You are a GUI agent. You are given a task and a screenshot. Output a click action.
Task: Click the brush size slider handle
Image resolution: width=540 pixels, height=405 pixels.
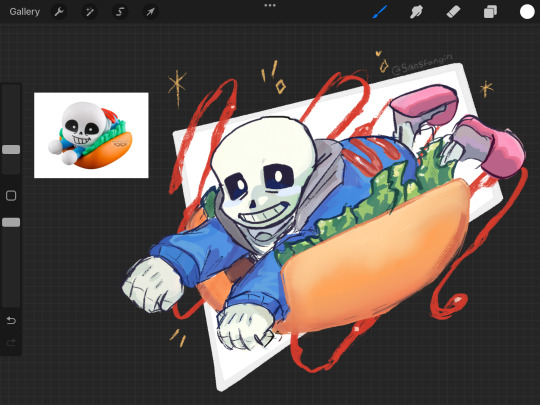click(11, 149)
